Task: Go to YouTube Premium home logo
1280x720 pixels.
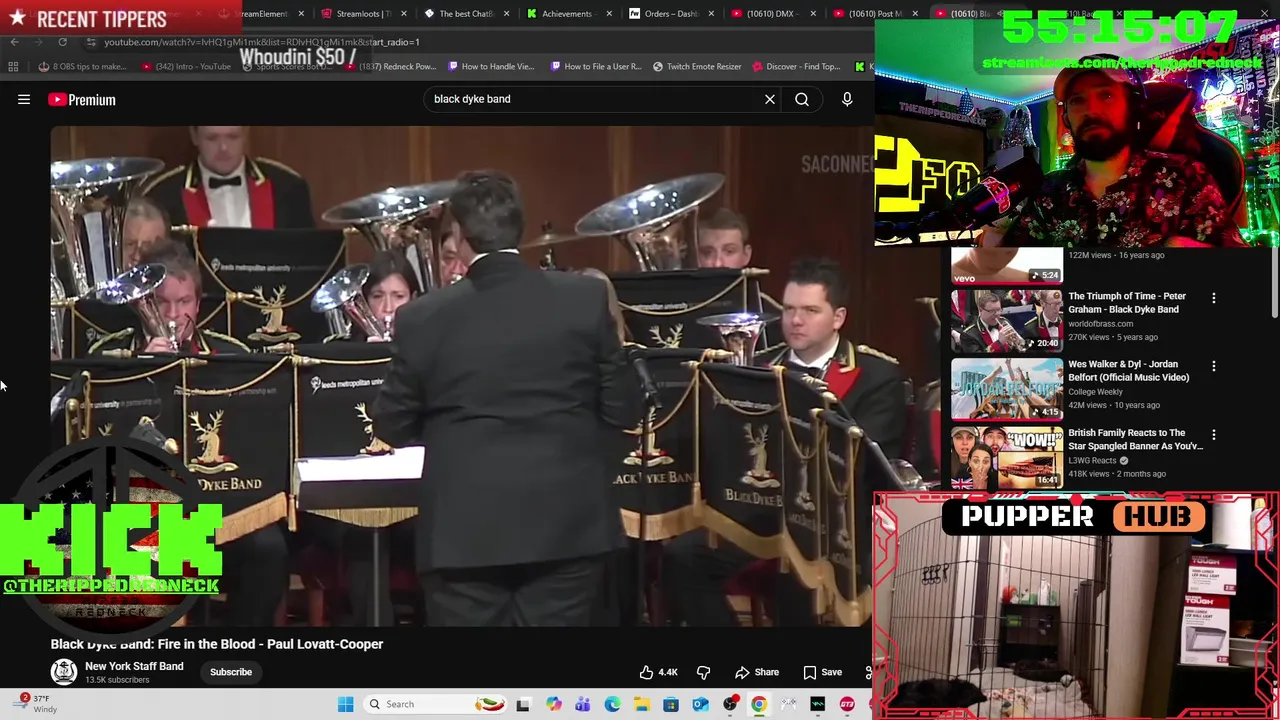Action: (x=82, y=100)
